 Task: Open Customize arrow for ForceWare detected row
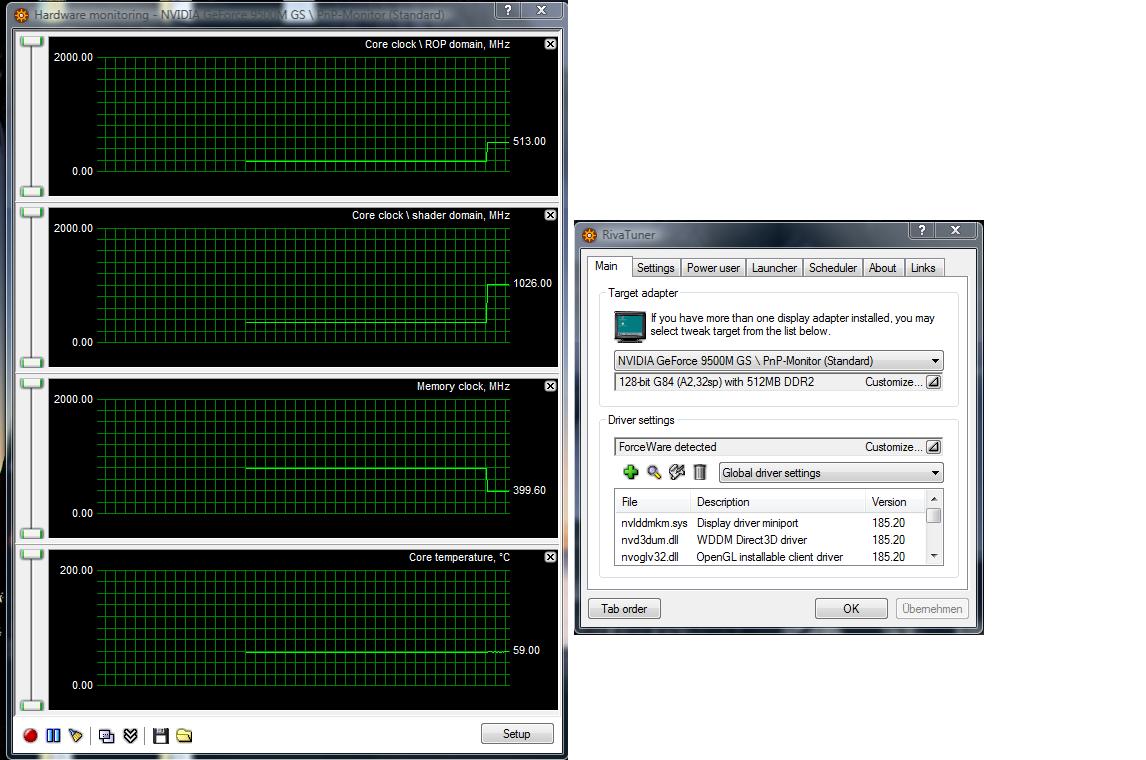pos(933,447)
